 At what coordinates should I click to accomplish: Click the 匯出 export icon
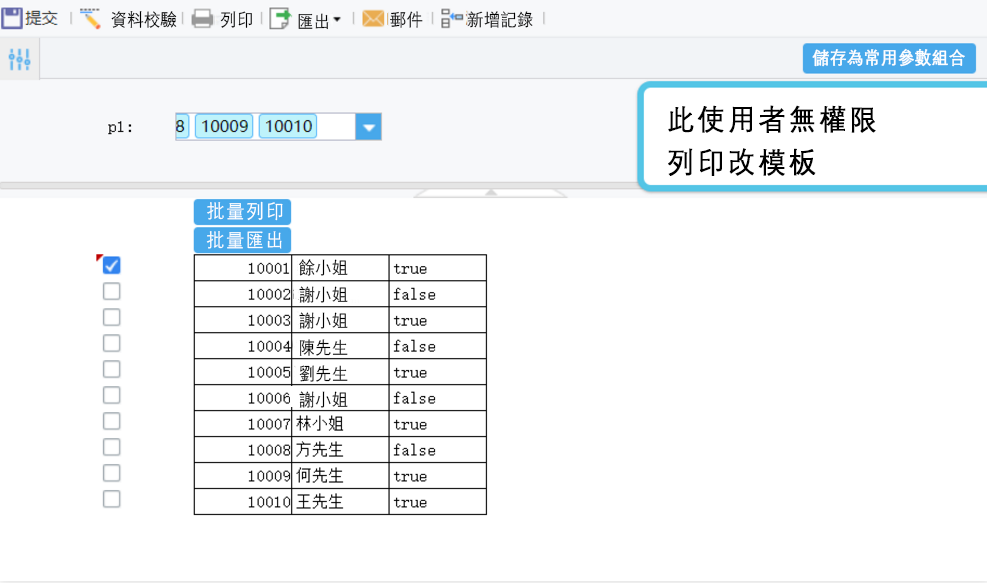point(280,19)
